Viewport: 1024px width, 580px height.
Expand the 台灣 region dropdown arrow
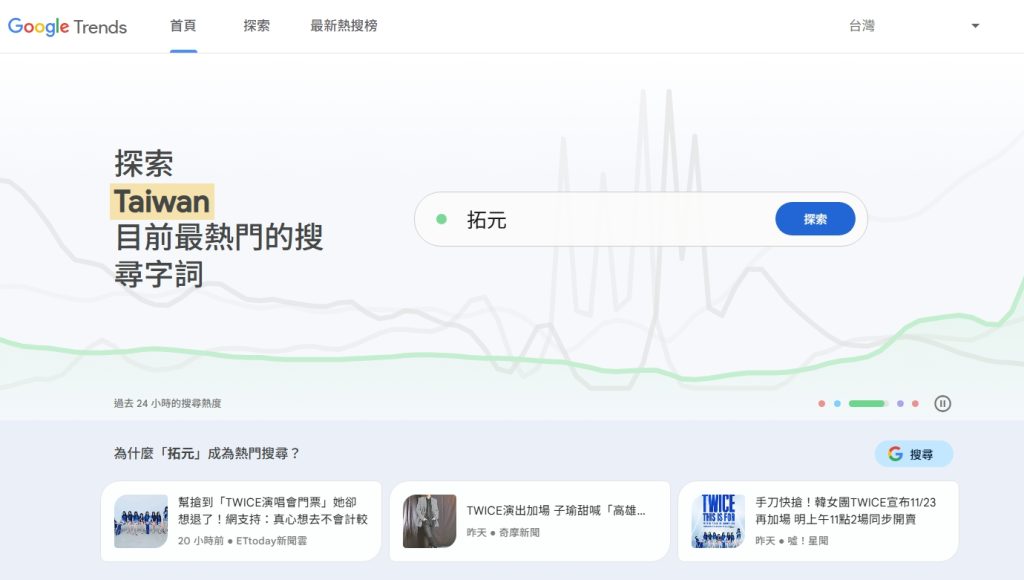975,26
